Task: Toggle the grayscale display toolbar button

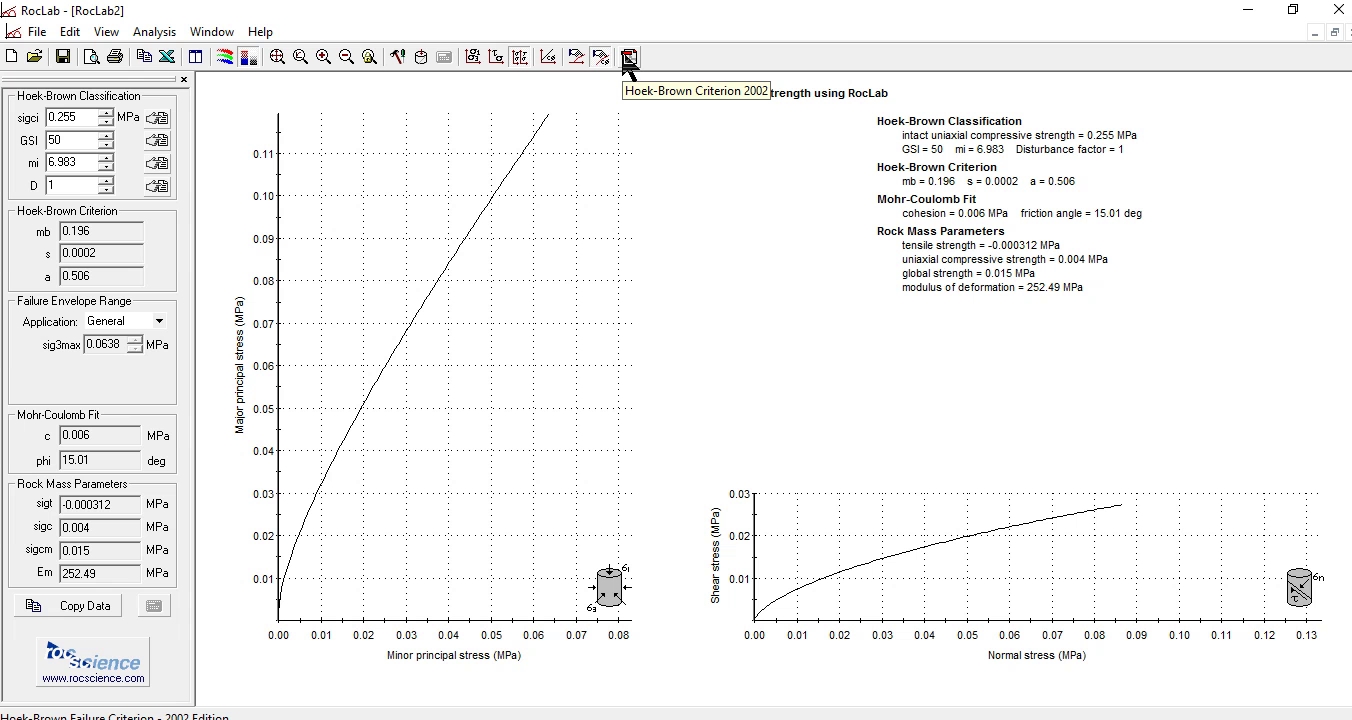Action: pos(248,57)
